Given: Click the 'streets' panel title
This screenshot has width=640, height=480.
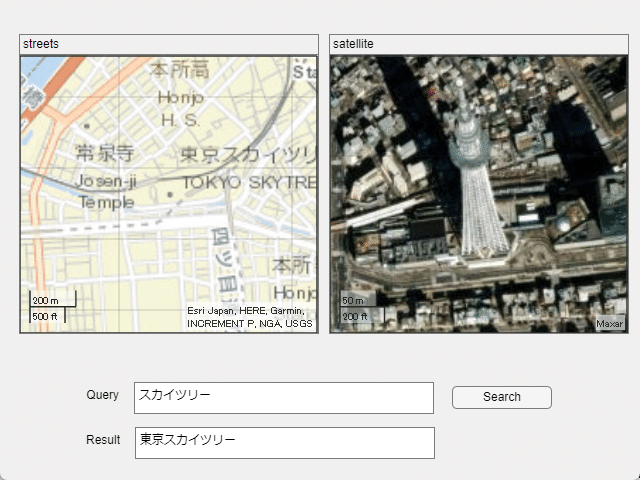Looking at the screenshot, I should [41, 44].
